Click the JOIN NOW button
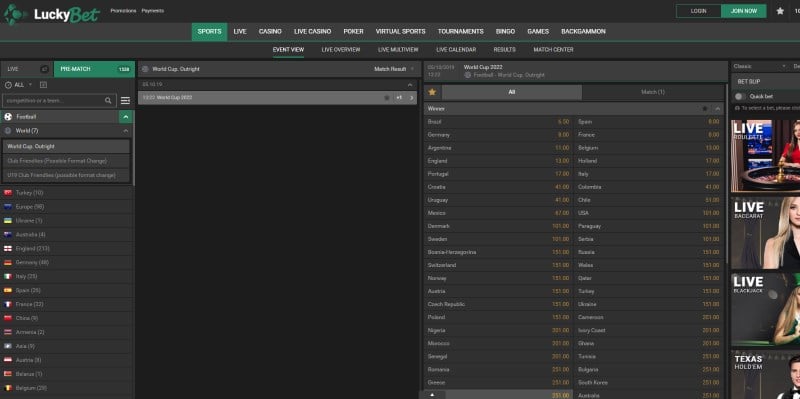 744,11
